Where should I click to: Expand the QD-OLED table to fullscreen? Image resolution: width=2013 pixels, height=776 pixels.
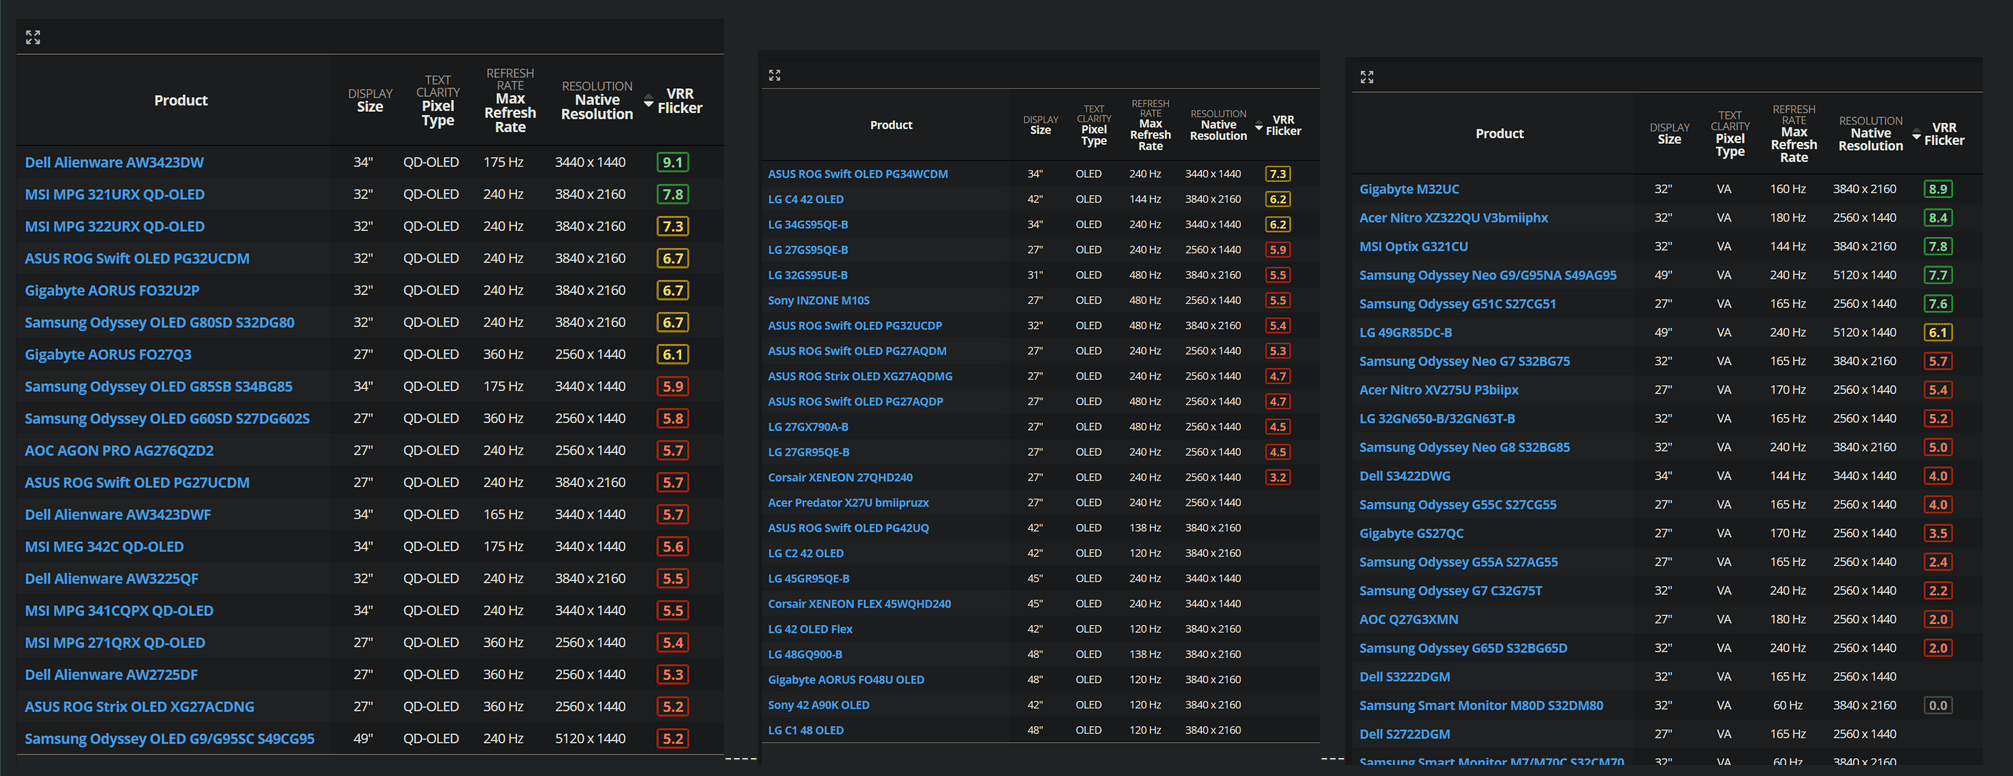(33, 37)
